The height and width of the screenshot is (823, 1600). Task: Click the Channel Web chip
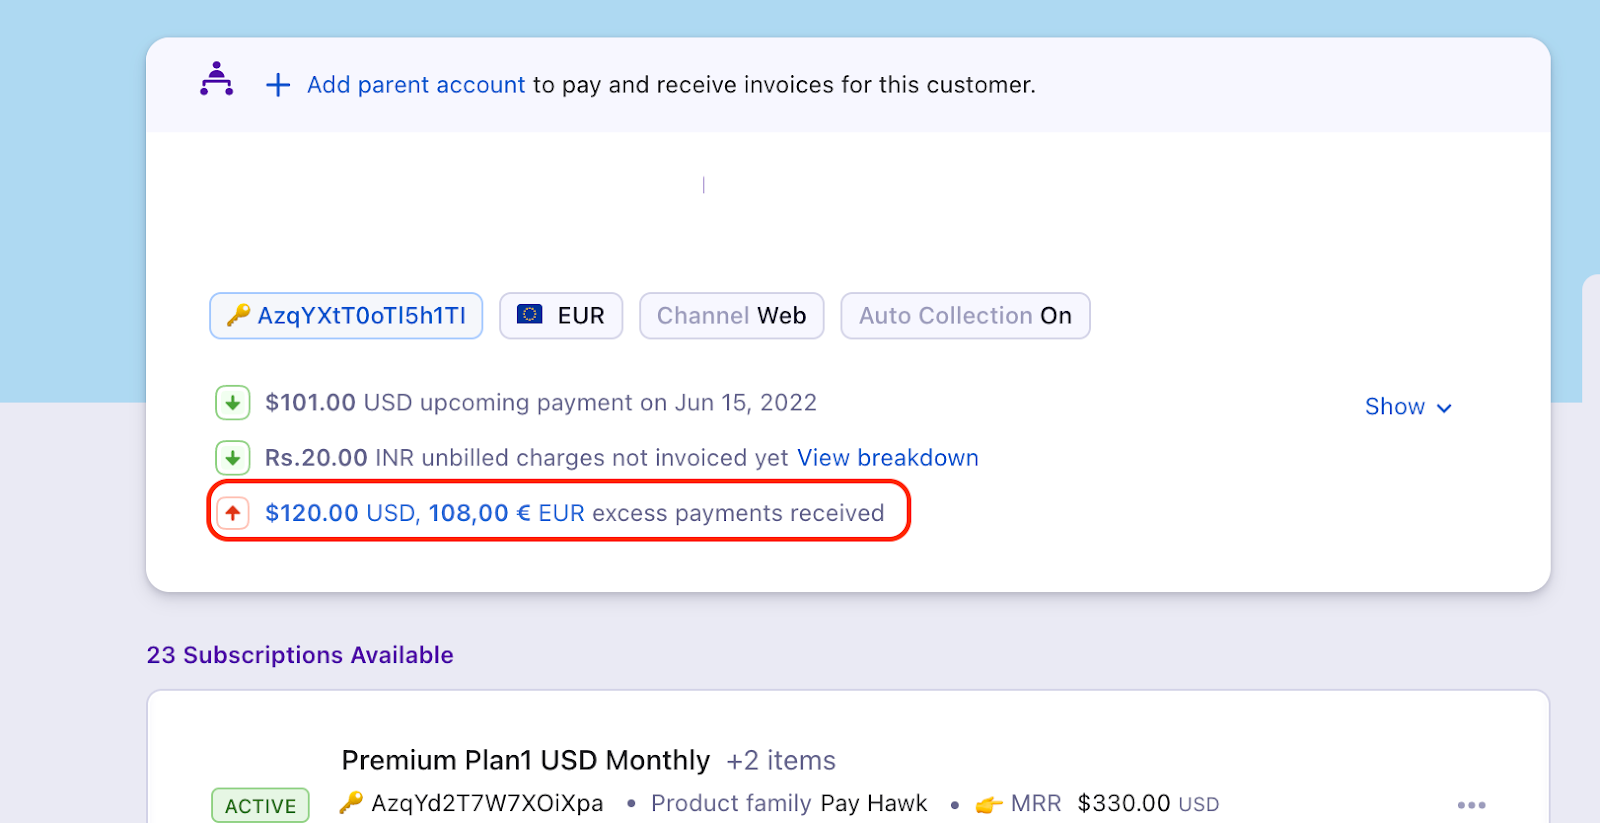click(731, 316)
